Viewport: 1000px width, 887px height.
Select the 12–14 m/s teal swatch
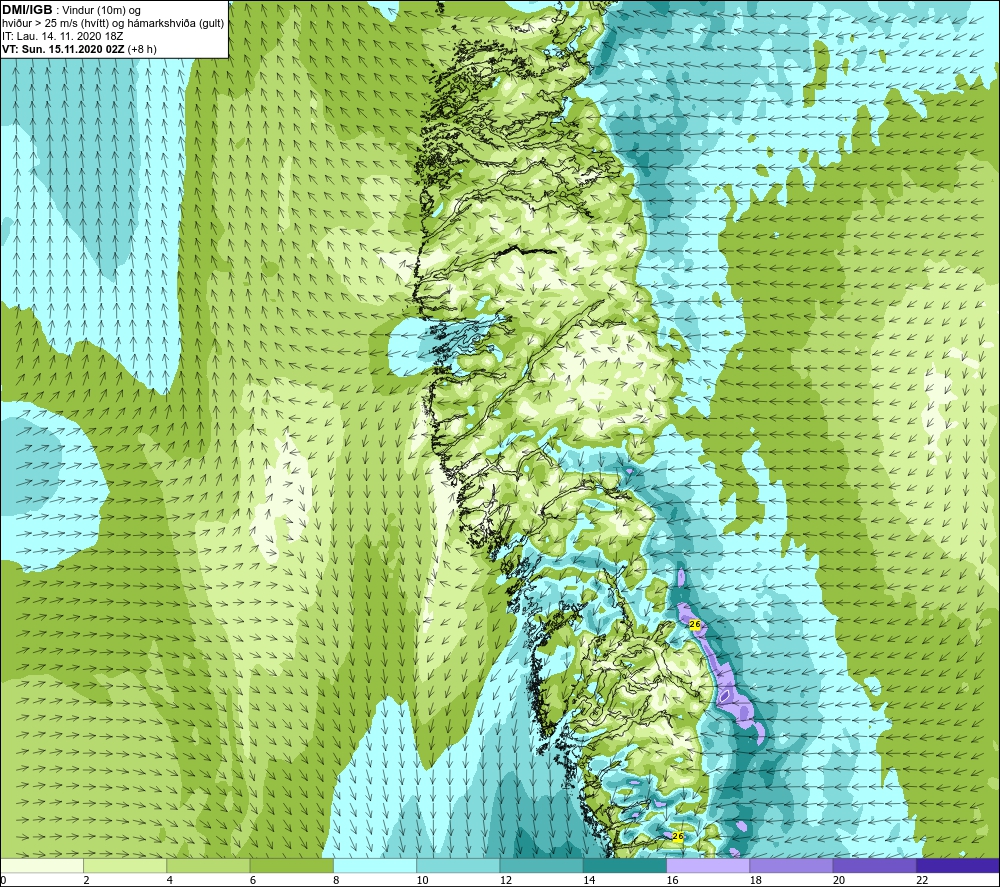(541, 866)
